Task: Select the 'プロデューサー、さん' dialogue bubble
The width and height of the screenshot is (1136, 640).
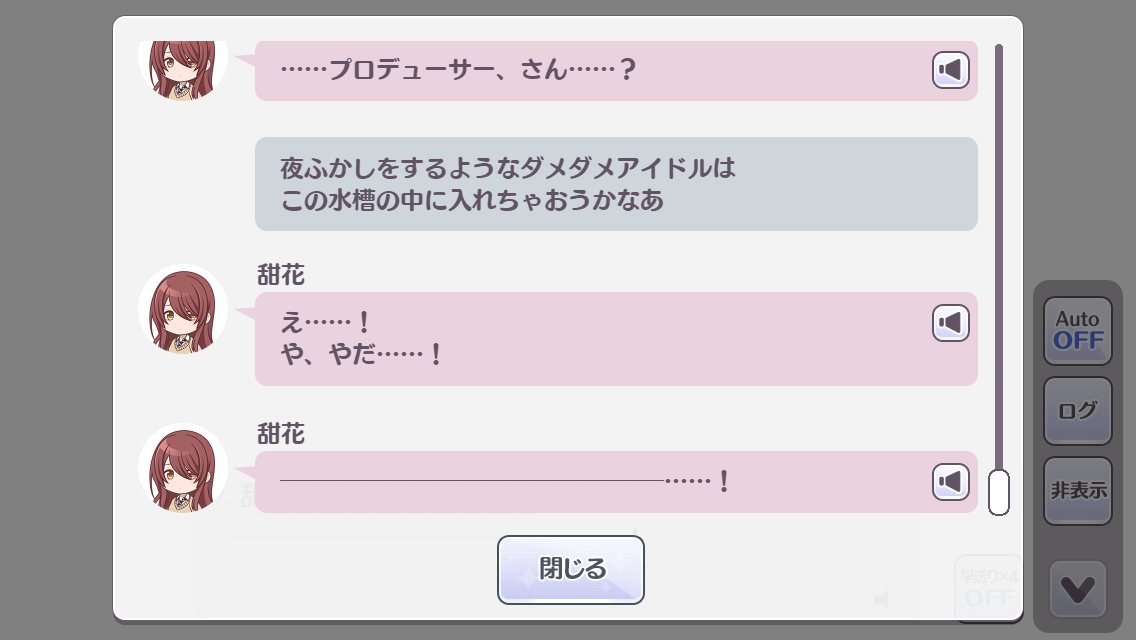Action: click(590, 71)
